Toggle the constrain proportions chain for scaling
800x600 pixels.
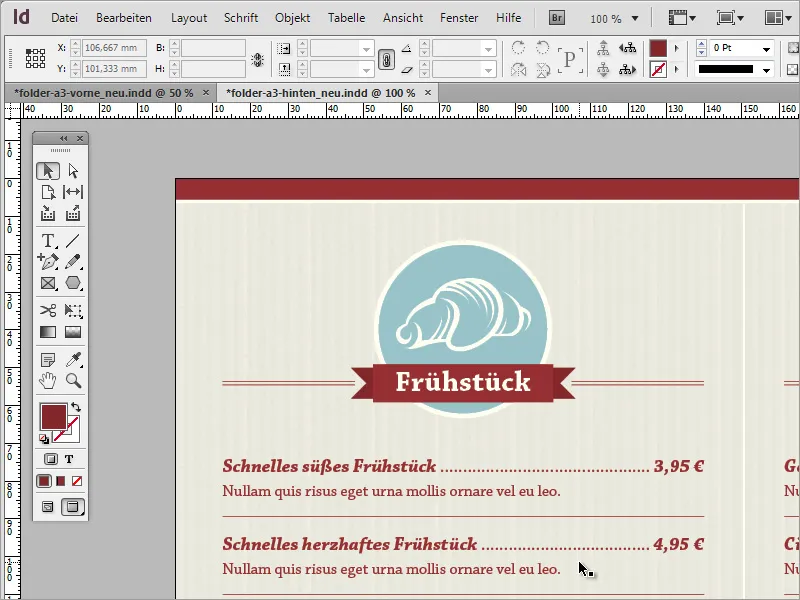pos(386,60)
